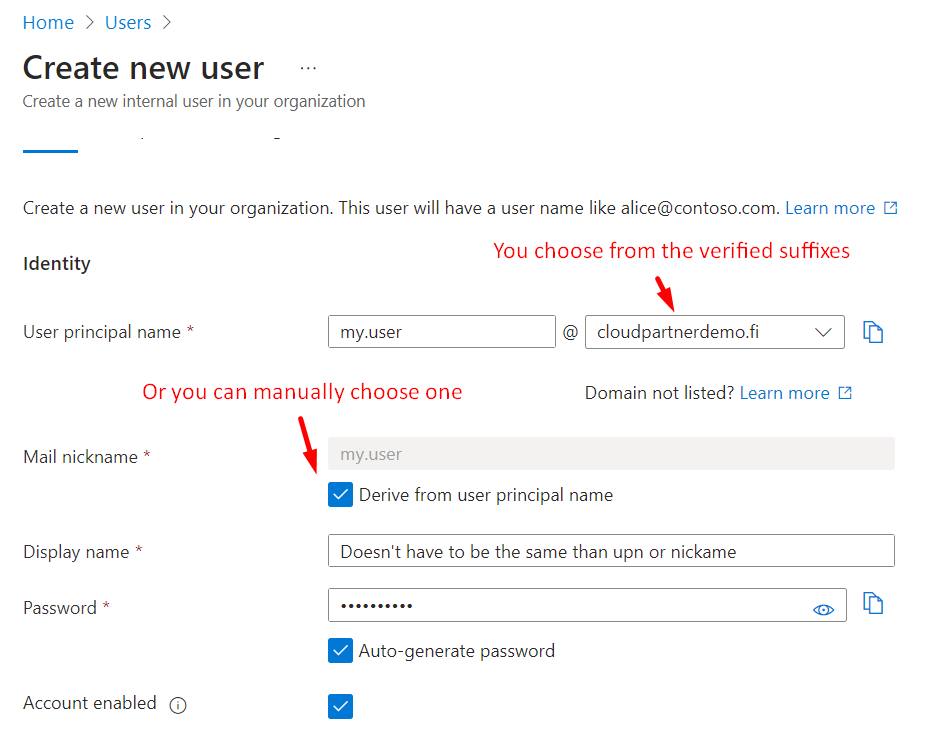The height and width of the screenshot is (745, 937).
Task: Copy the generated password
Action: pos(873,604)
